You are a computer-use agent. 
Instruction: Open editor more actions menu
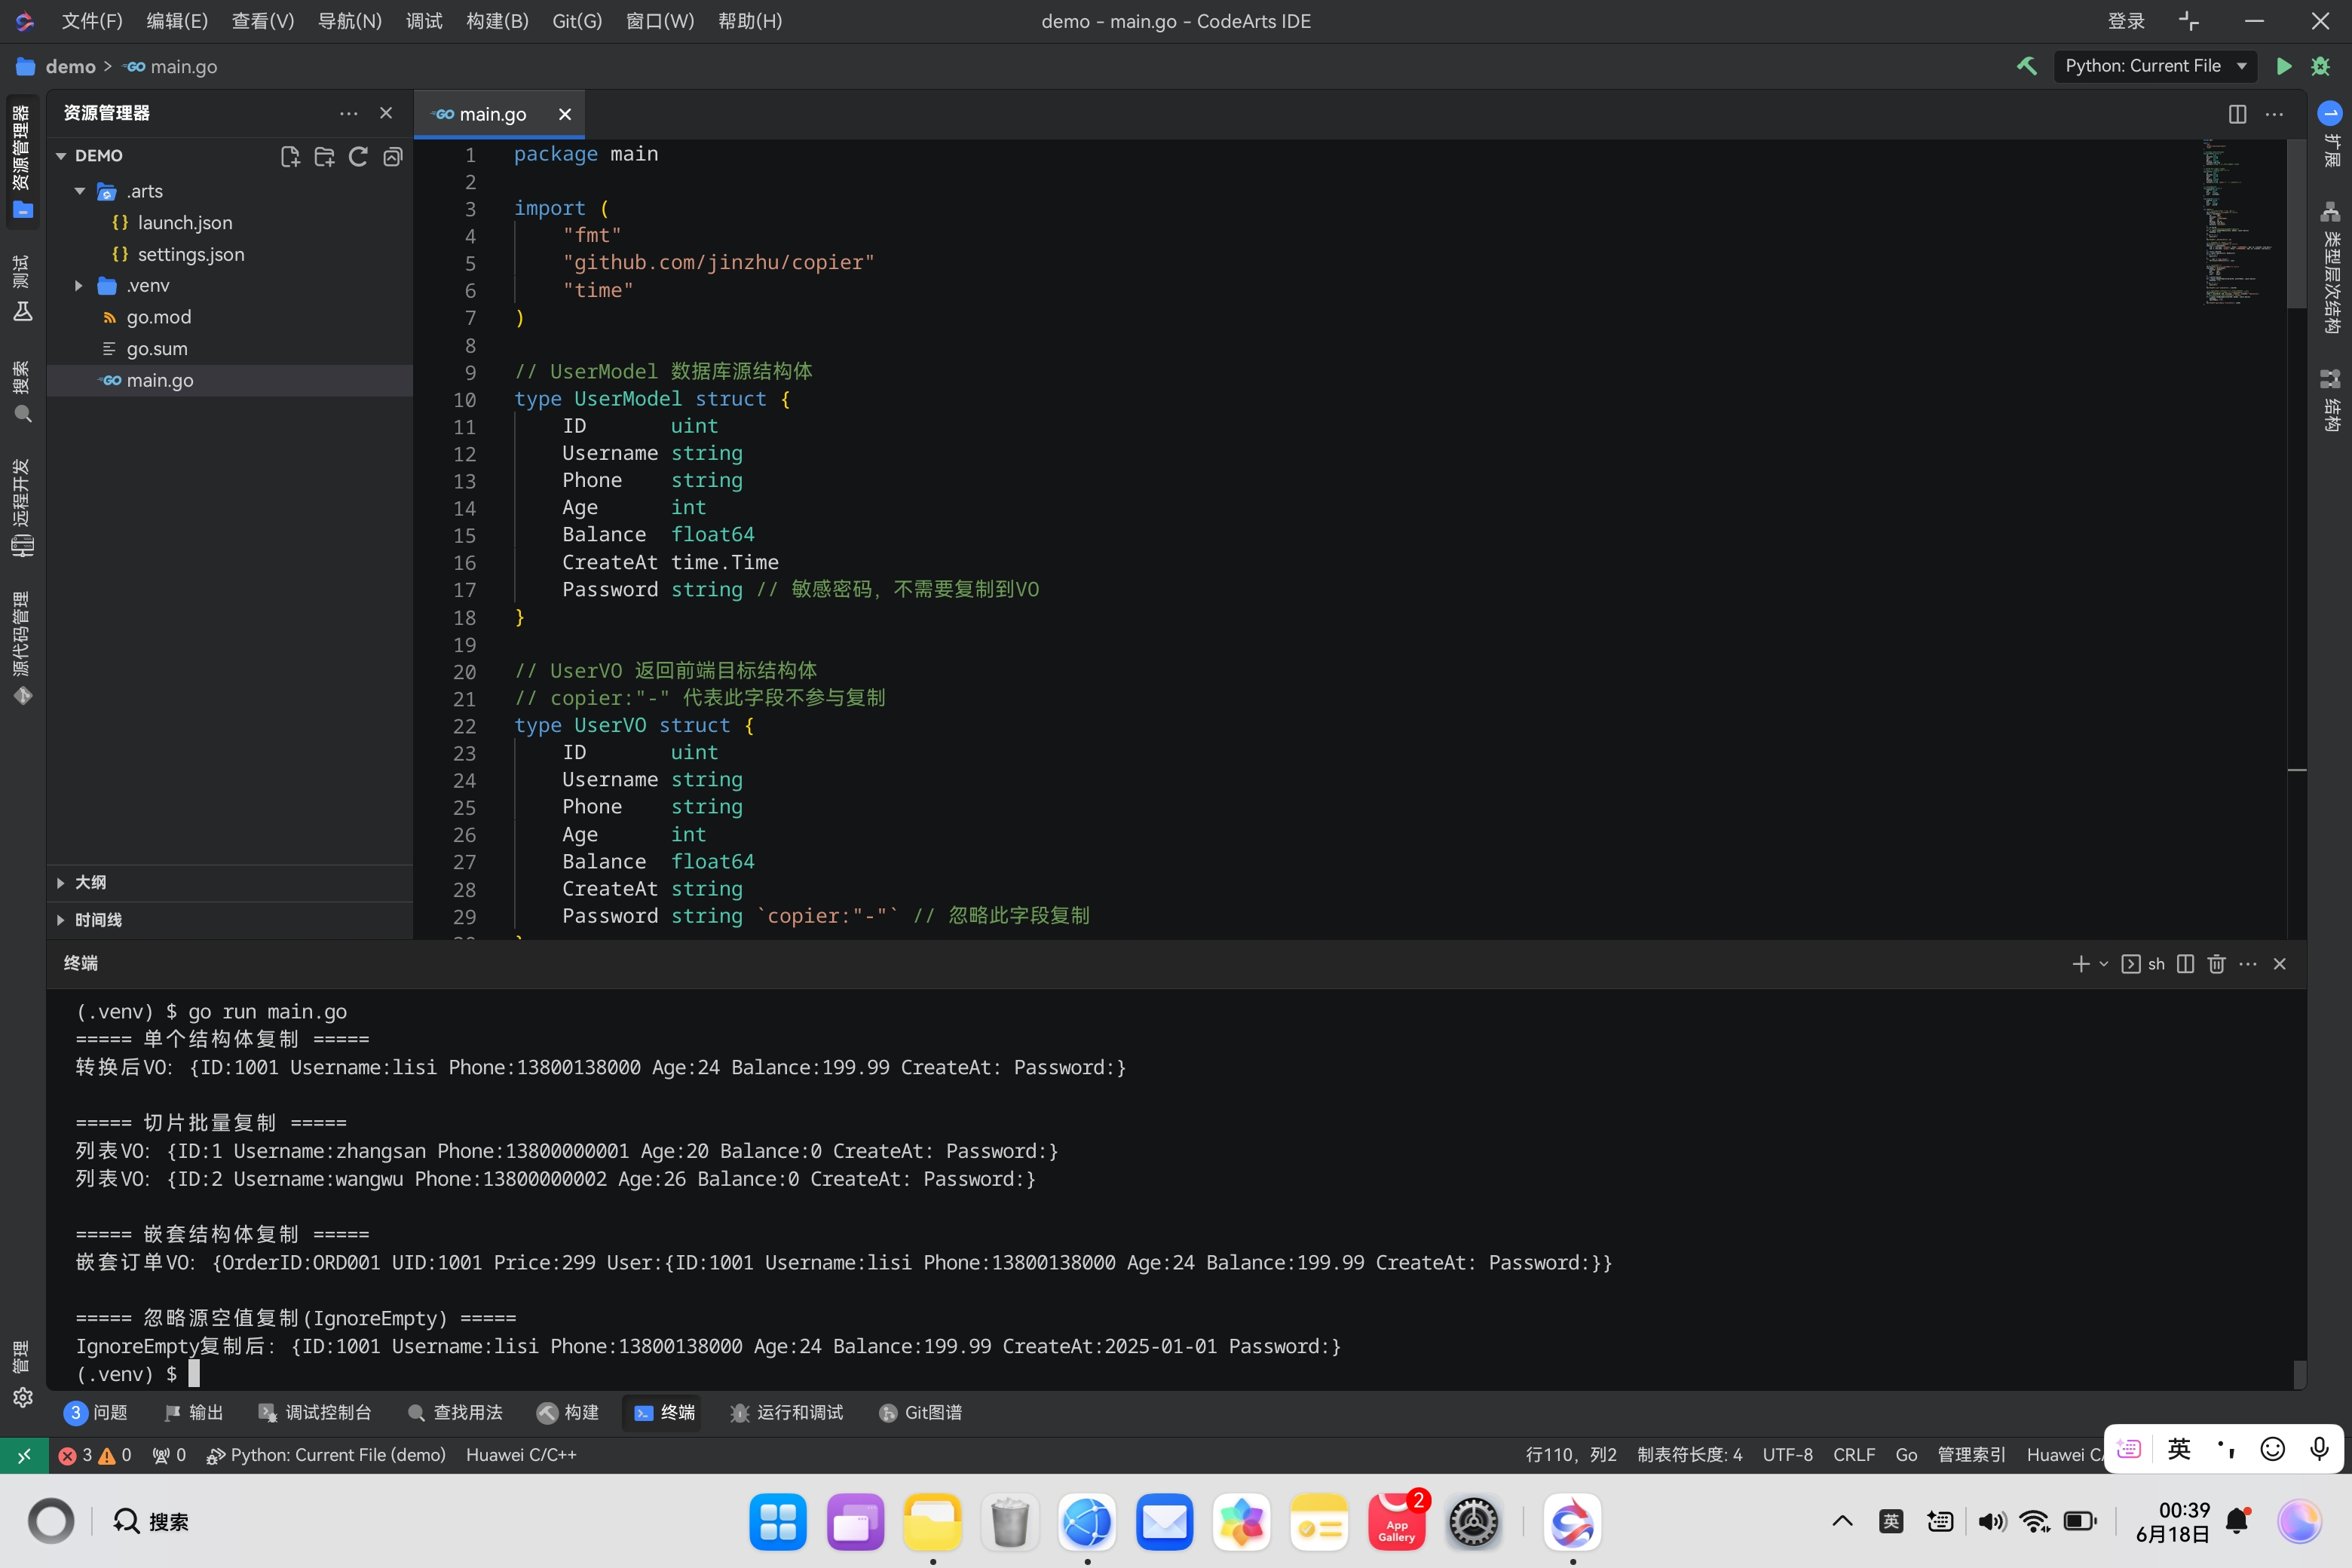[x=2275, y=114]
